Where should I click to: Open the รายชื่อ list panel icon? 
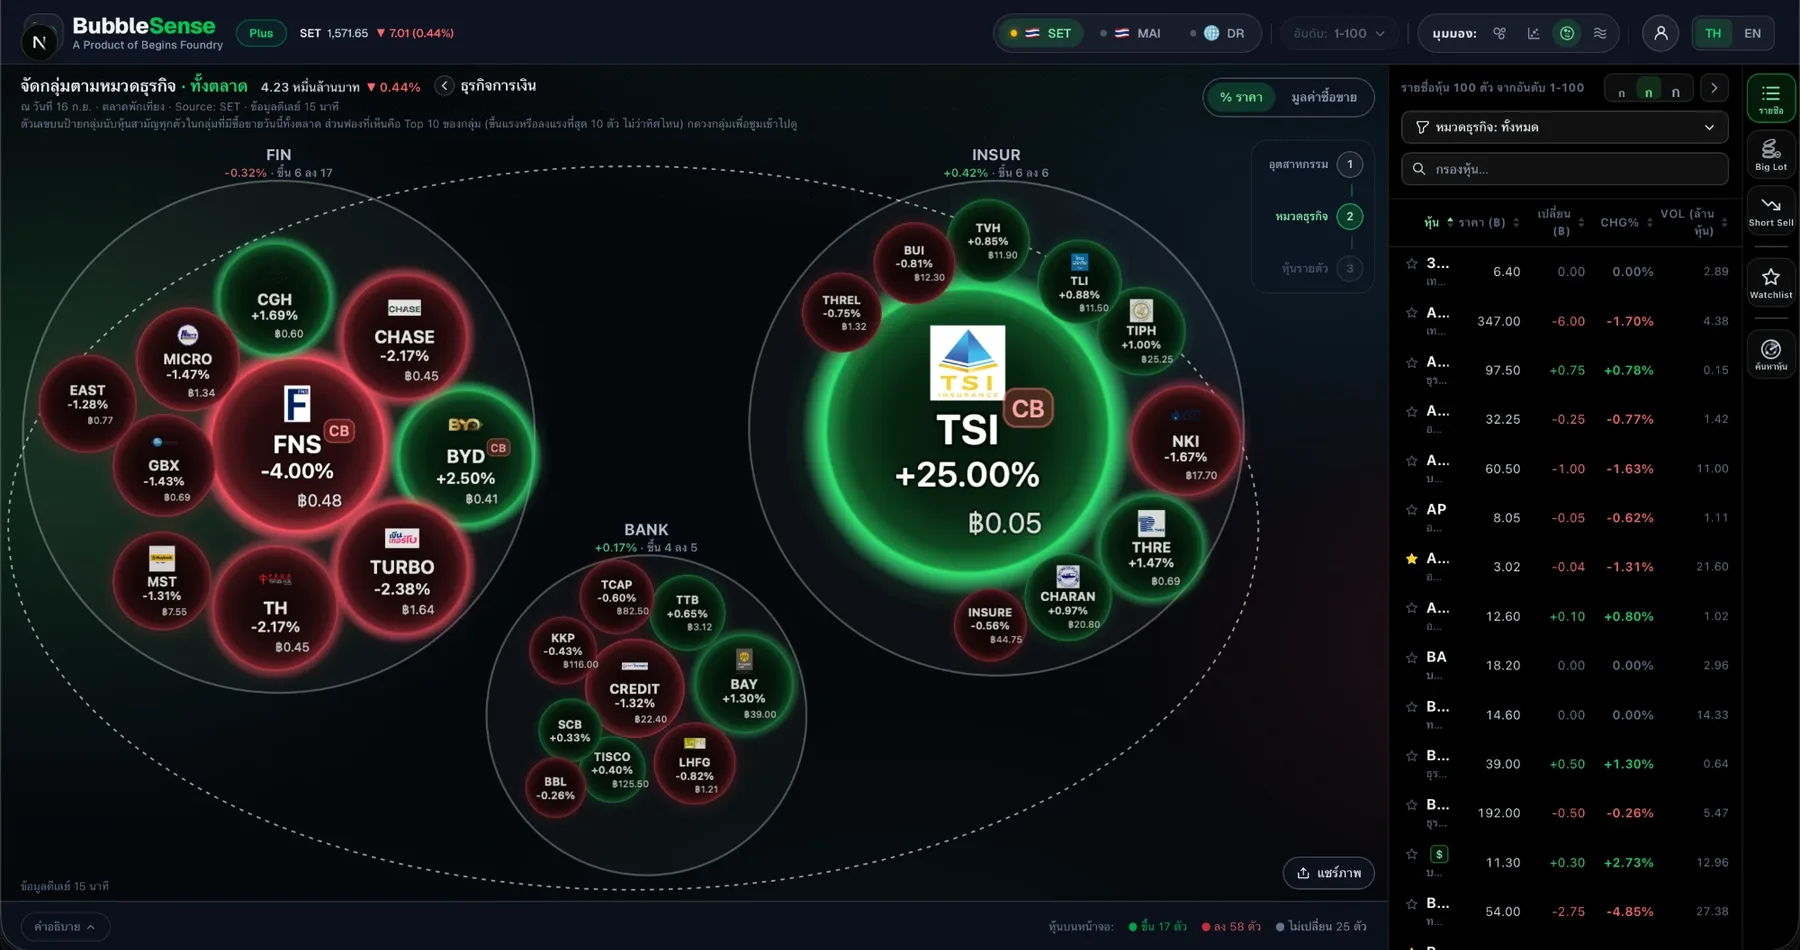click(x=1770, y=99)
